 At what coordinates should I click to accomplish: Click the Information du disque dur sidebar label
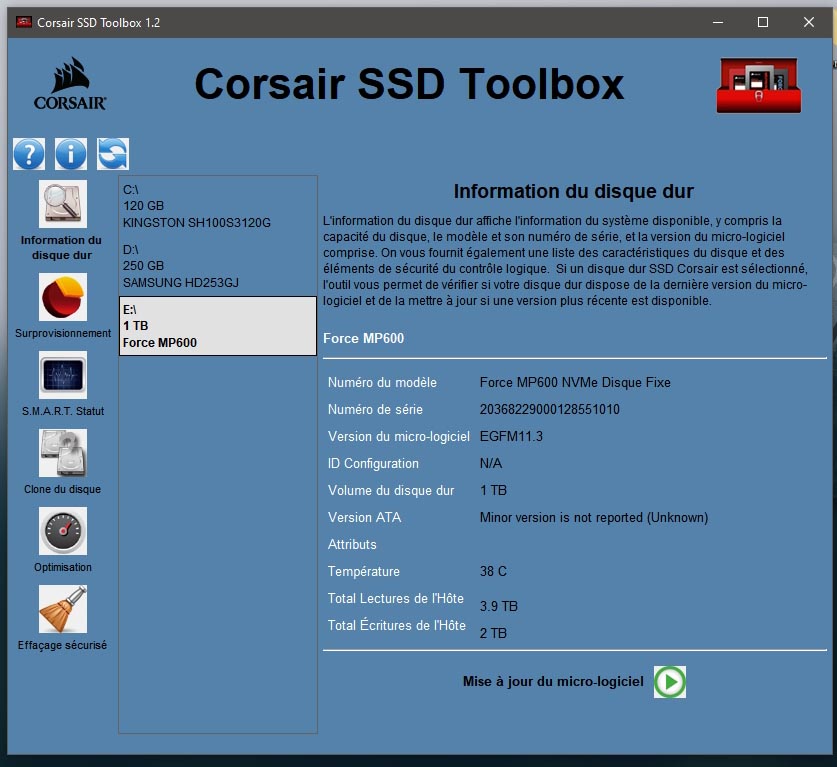(x=61, y=248)
